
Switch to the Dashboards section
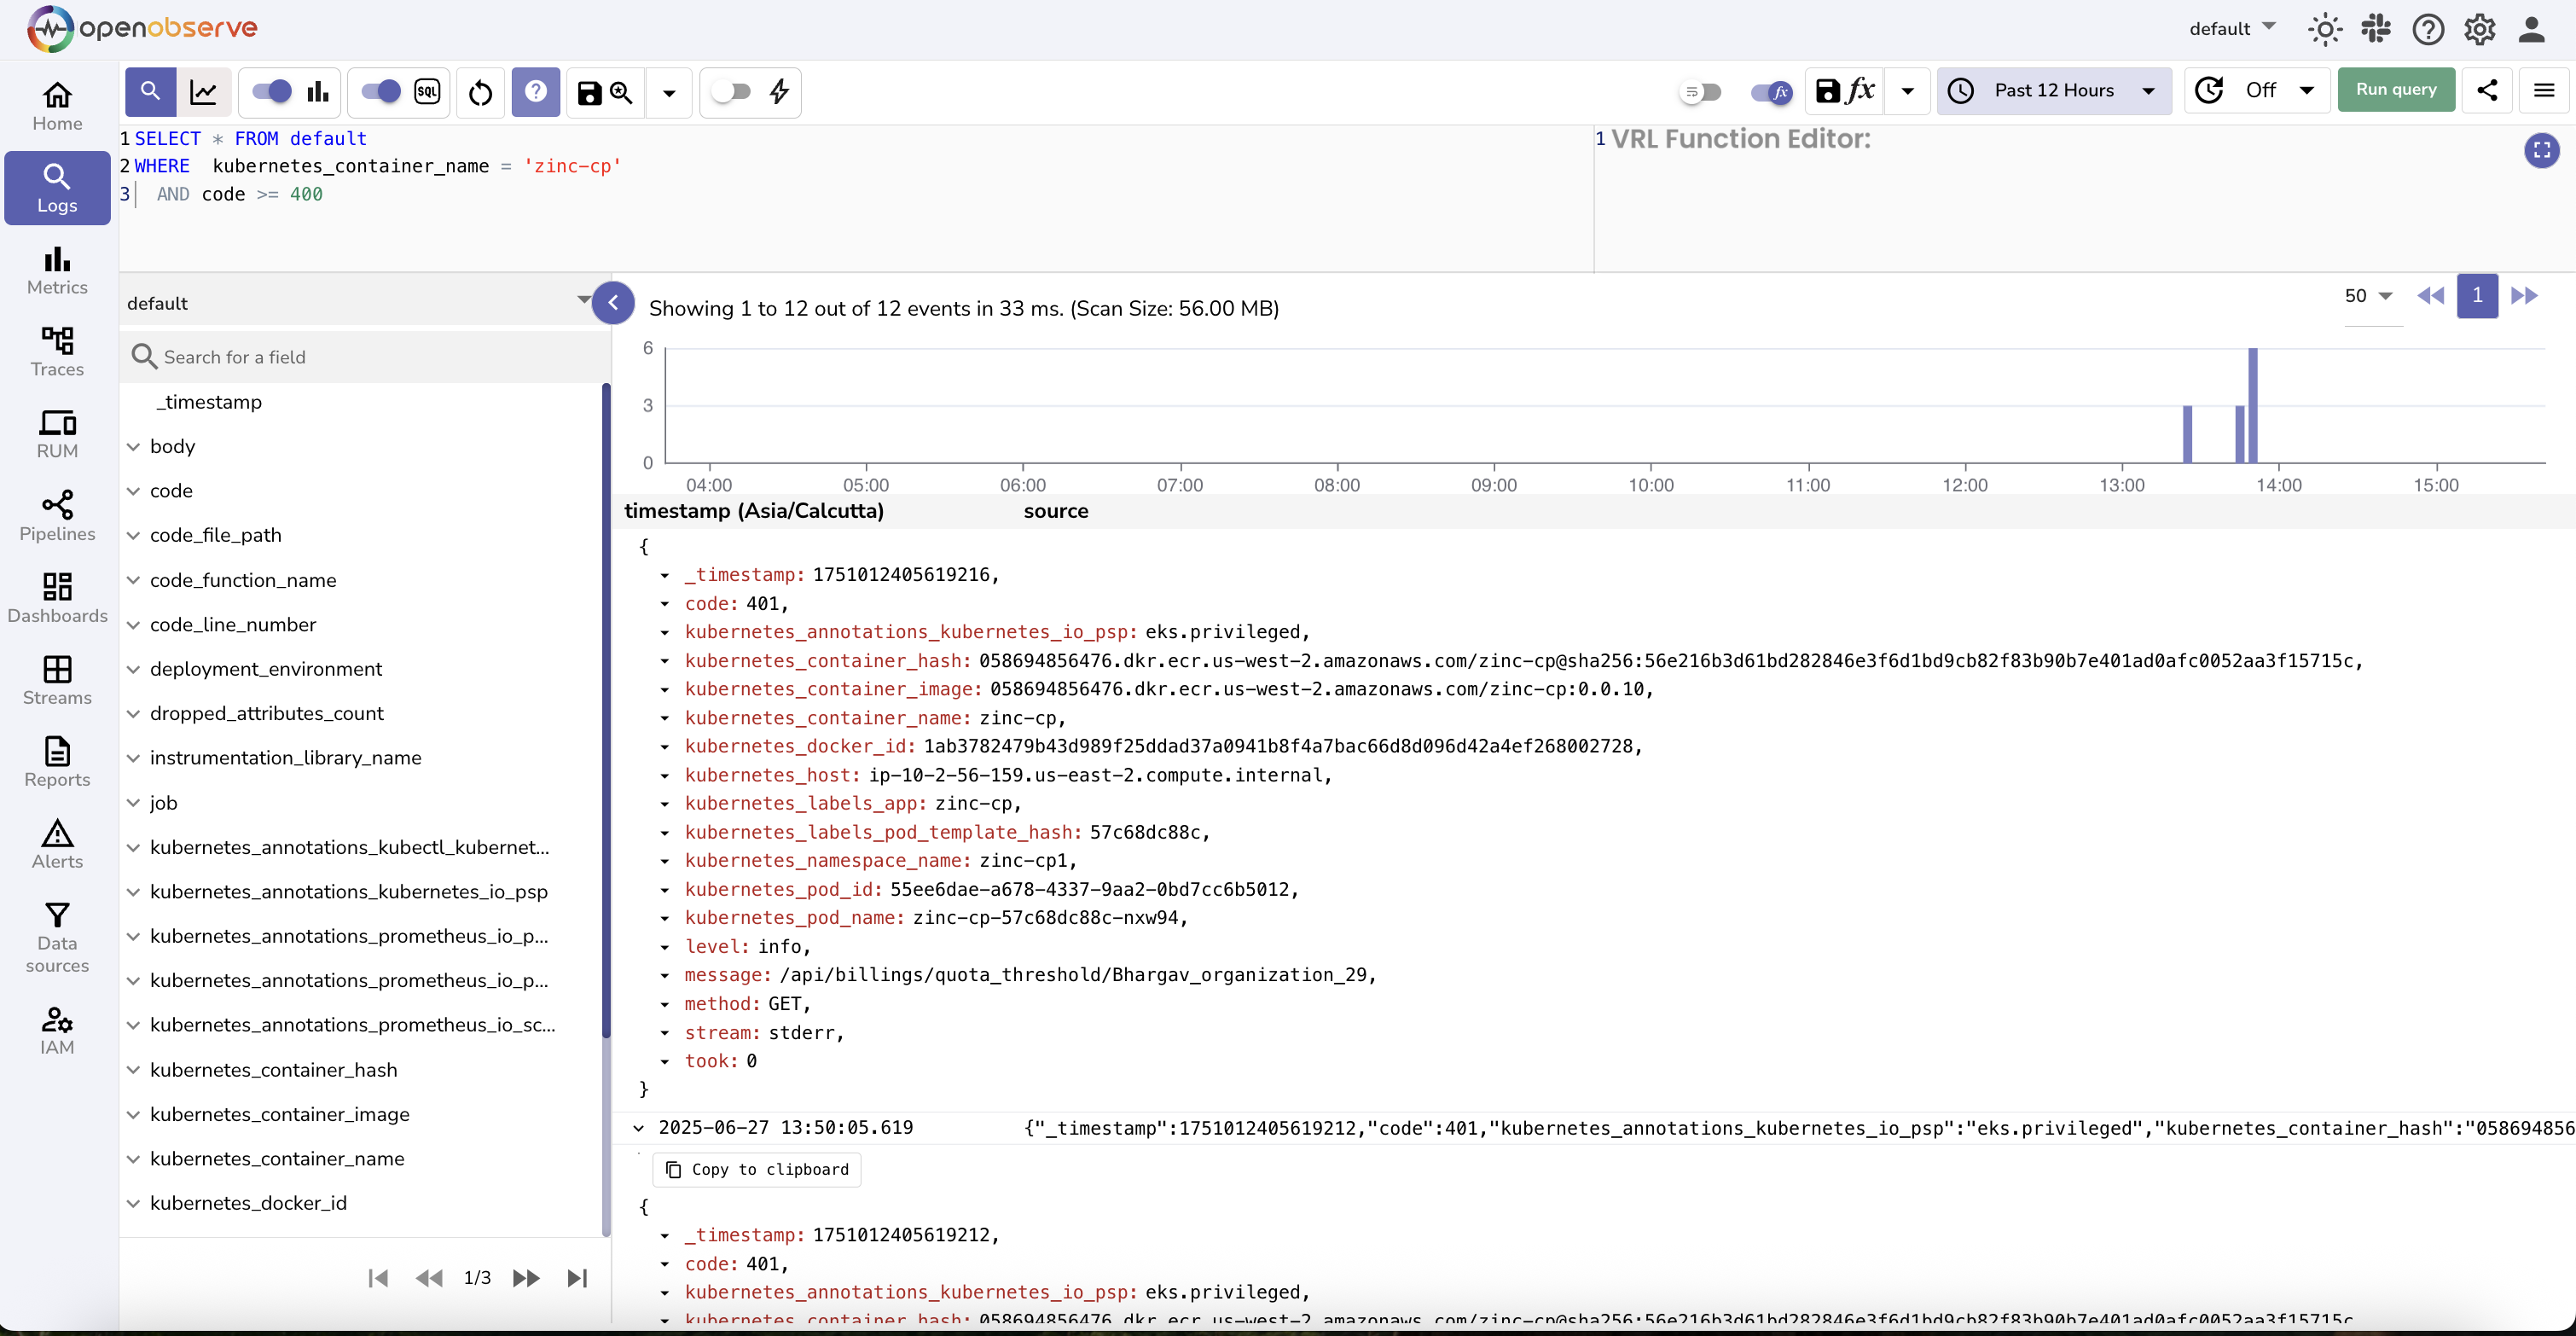click(x=56, y=597)
